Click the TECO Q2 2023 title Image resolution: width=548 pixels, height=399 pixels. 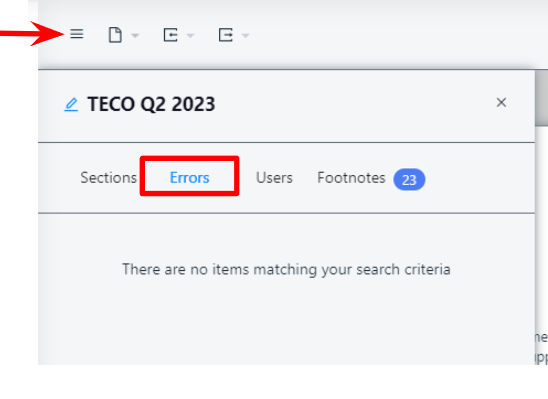151,104
